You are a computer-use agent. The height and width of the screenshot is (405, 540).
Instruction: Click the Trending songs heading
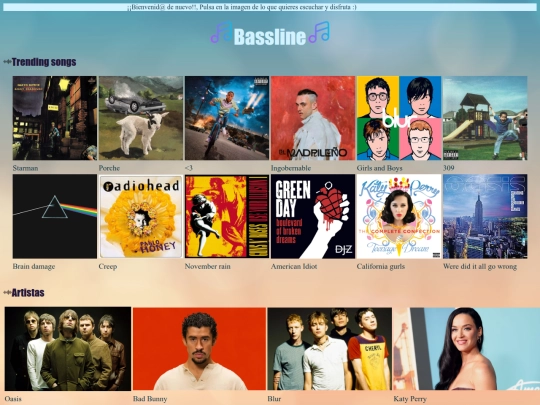click(44, 62)
